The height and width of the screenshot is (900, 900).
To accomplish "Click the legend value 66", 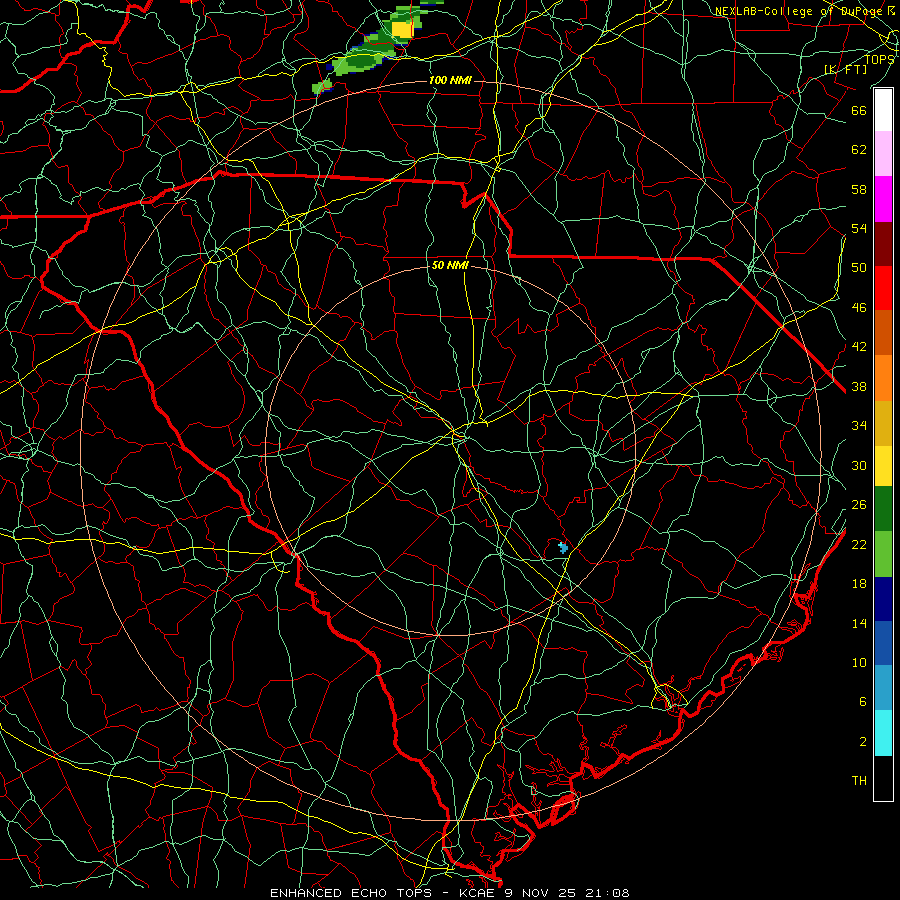I will pos(859,110).
